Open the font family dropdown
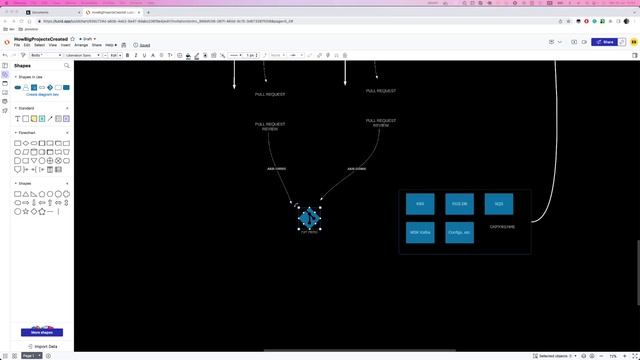Screen dimensions: 640x360 pyautogui.click(x=83, y=55)
